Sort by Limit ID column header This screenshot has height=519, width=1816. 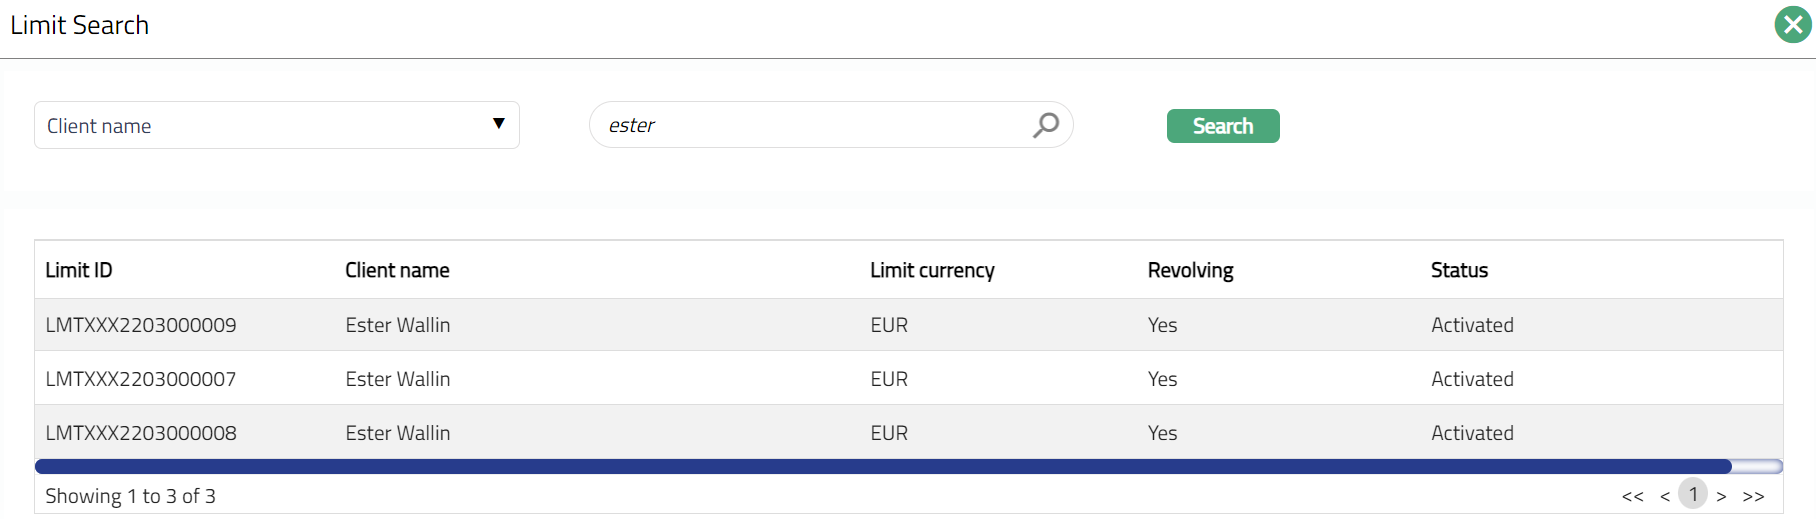(x=79, y=270)
